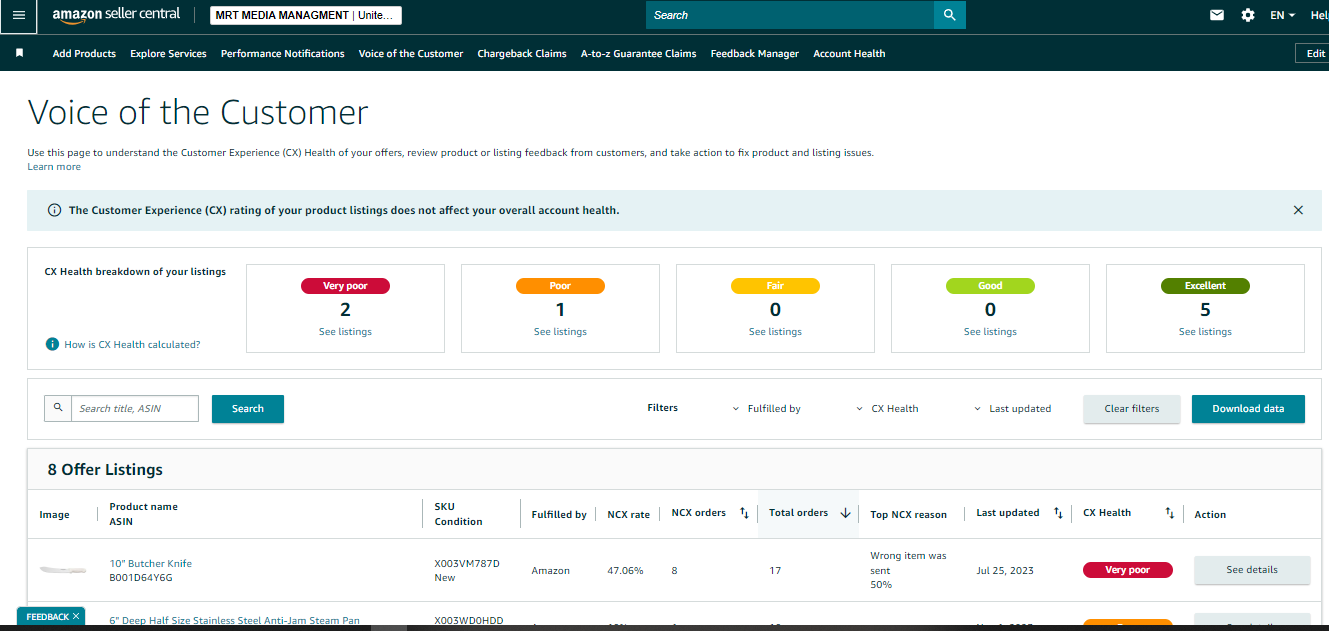The height and width of the screenshot is (631, 1329).
Task: Sort by CX Health arrows
Action: [x=1169, y=513]
